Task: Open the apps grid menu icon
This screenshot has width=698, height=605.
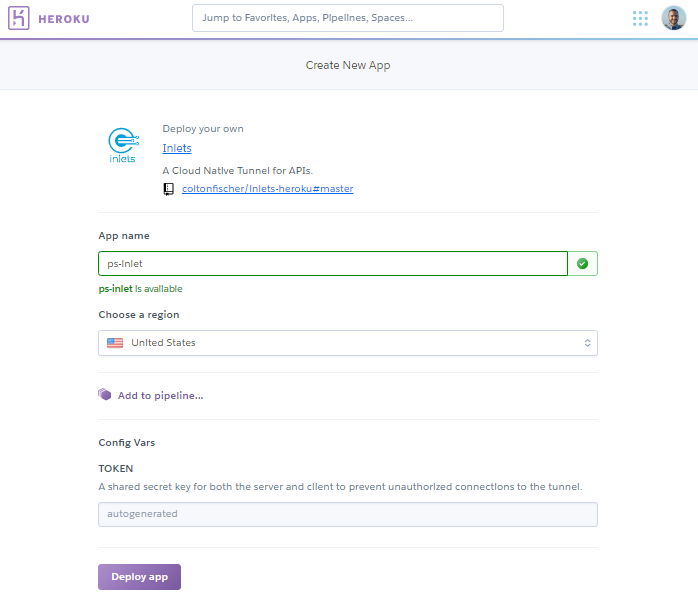Action: point(640,18)
